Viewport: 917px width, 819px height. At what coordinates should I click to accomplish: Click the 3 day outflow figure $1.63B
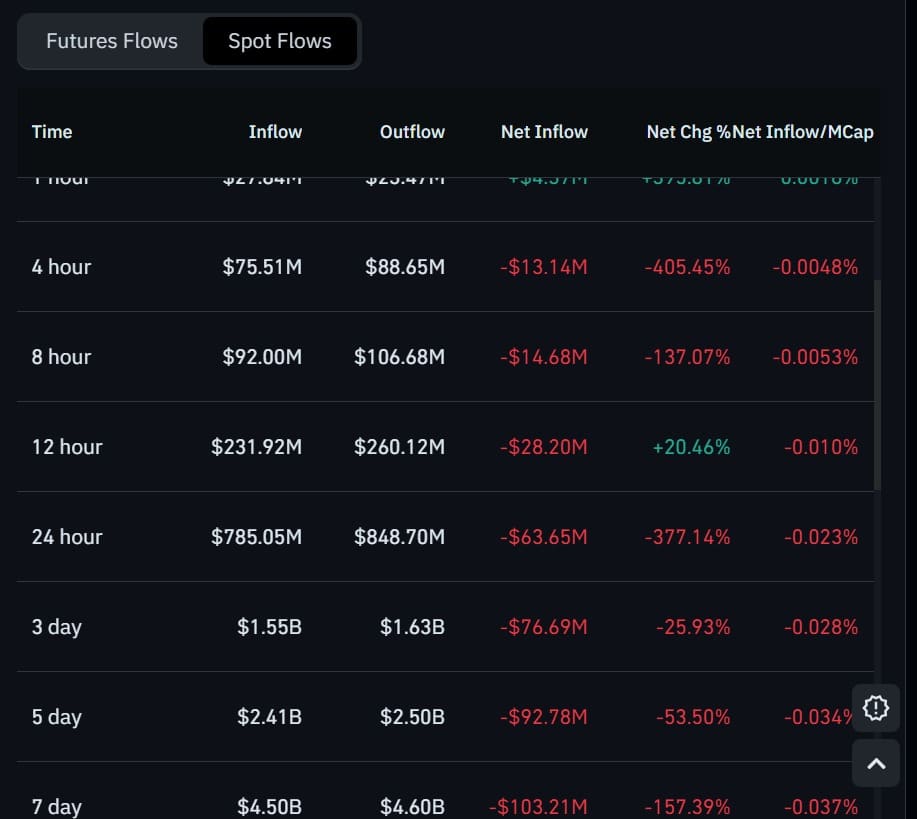[x=413, y=627]
